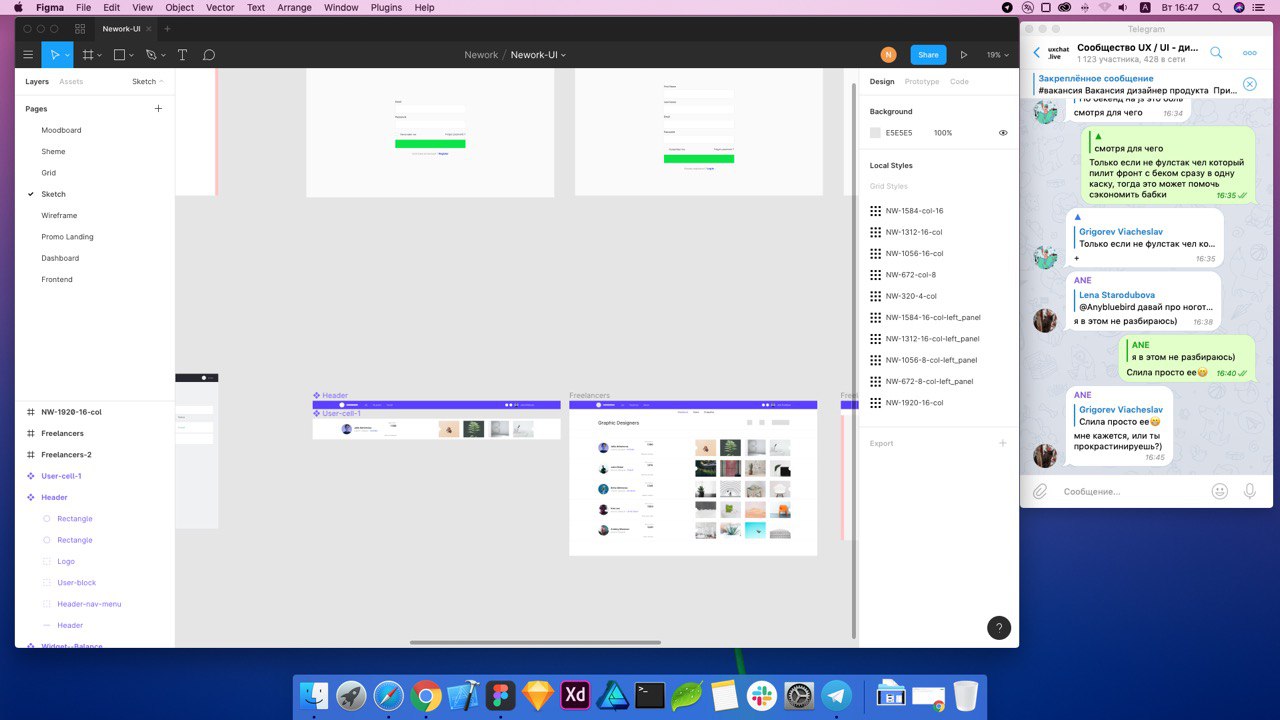The height and width of the screenshot is (720, 1280).
Task: Toggle background visibility eye icon
Action: tap(1003, 133)
